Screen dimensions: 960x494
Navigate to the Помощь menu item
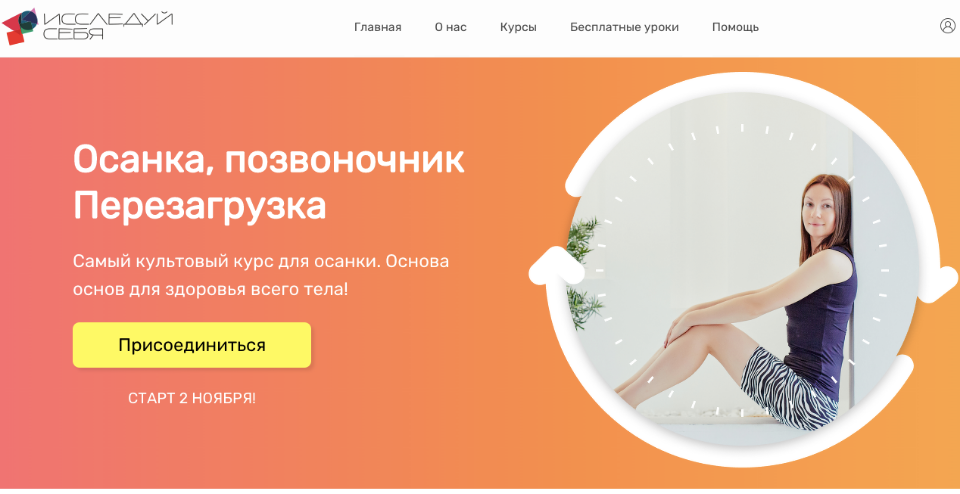pos(735,27)
